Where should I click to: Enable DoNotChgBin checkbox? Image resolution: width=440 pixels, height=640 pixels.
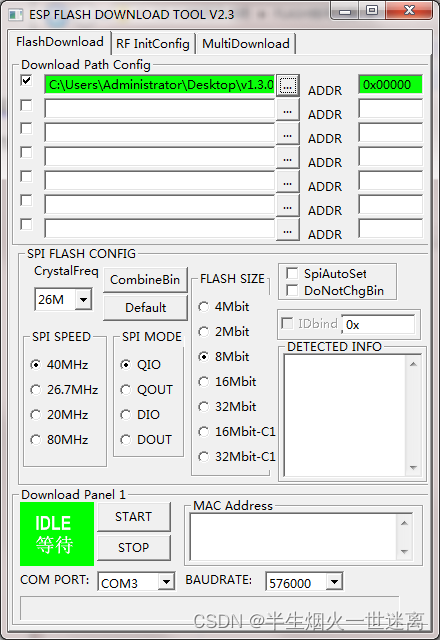pyautogui.click(x=292, y=290)
